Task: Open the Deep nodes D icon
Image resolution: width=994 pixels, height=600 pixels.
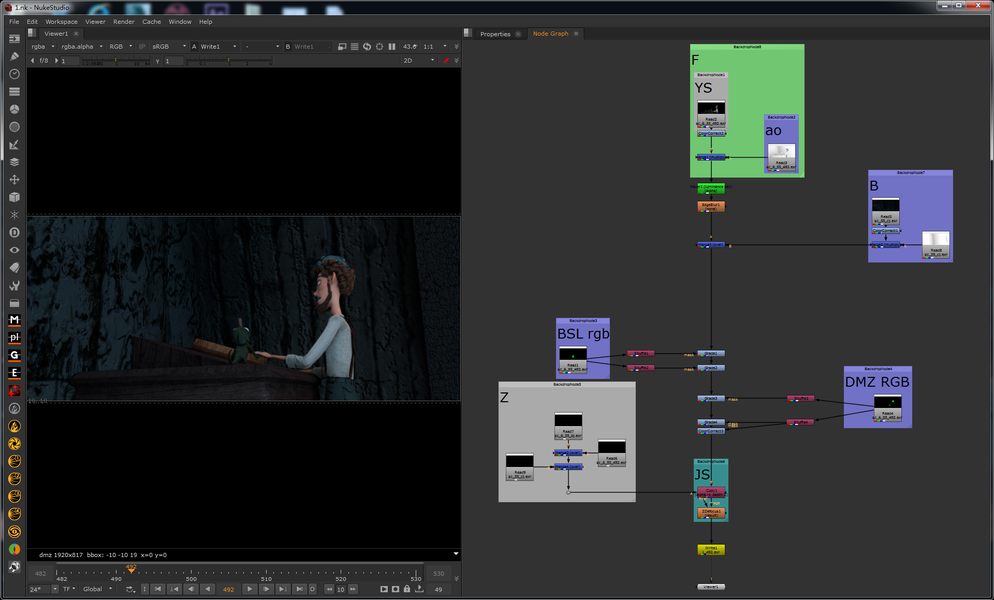Action: pyautogui.click(x=14, y=233)
